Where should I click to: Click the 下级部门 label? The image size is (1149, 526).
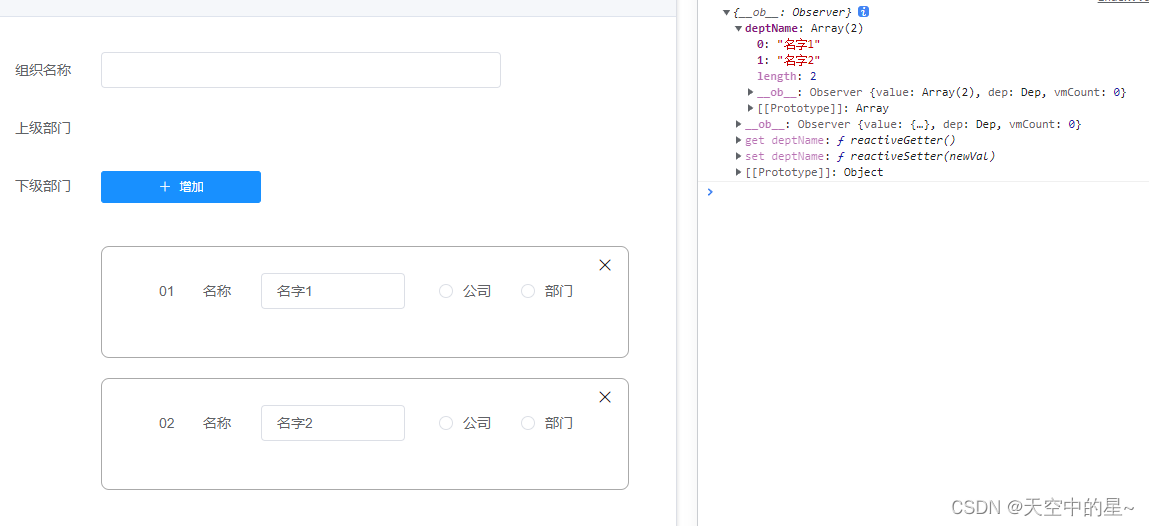click(x=43, y=186)
